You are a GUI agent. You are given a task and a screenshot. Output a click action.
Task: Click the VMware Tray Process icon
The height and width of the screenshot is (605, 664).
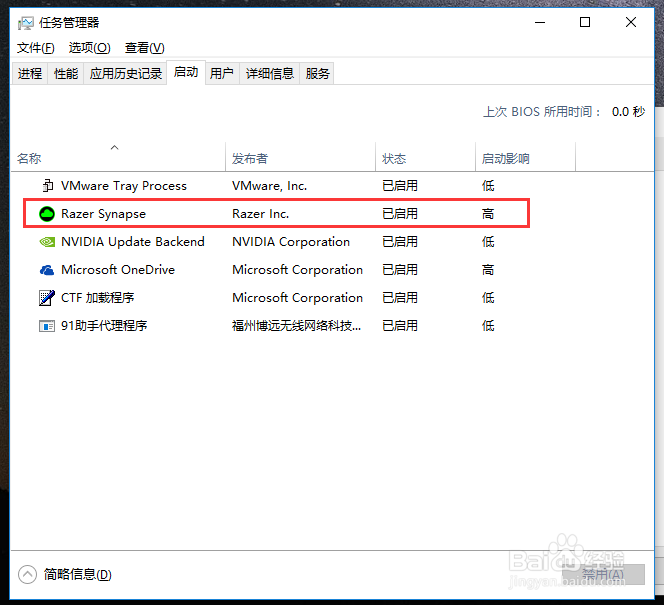coord(47,185)
